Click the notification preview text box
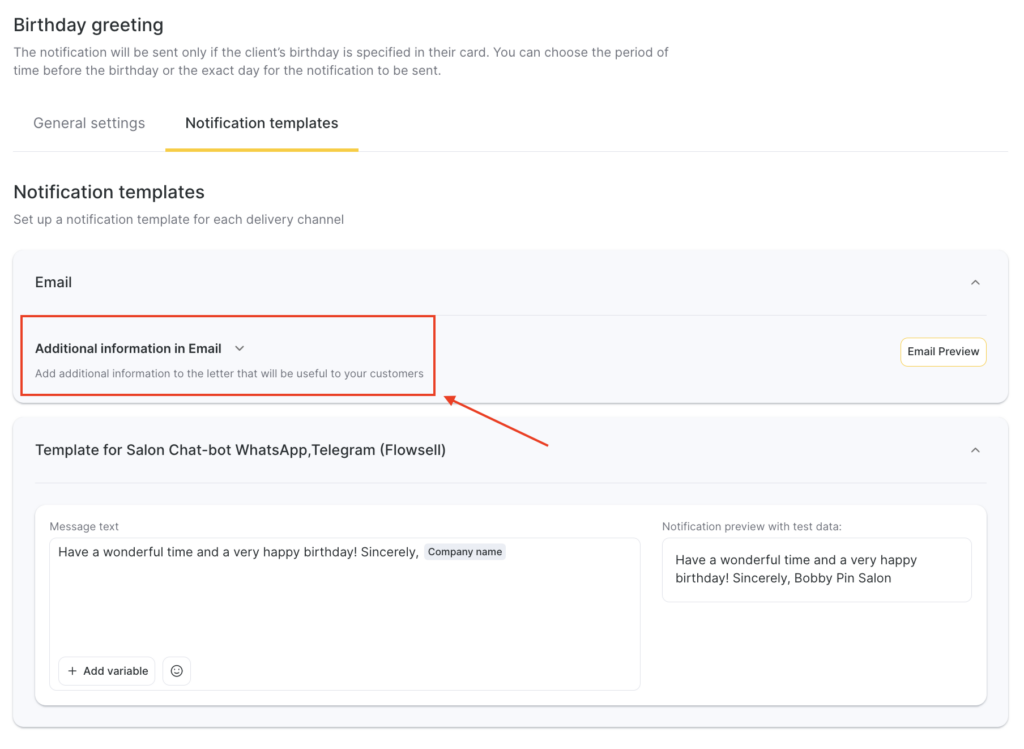 tap(816, 569)
